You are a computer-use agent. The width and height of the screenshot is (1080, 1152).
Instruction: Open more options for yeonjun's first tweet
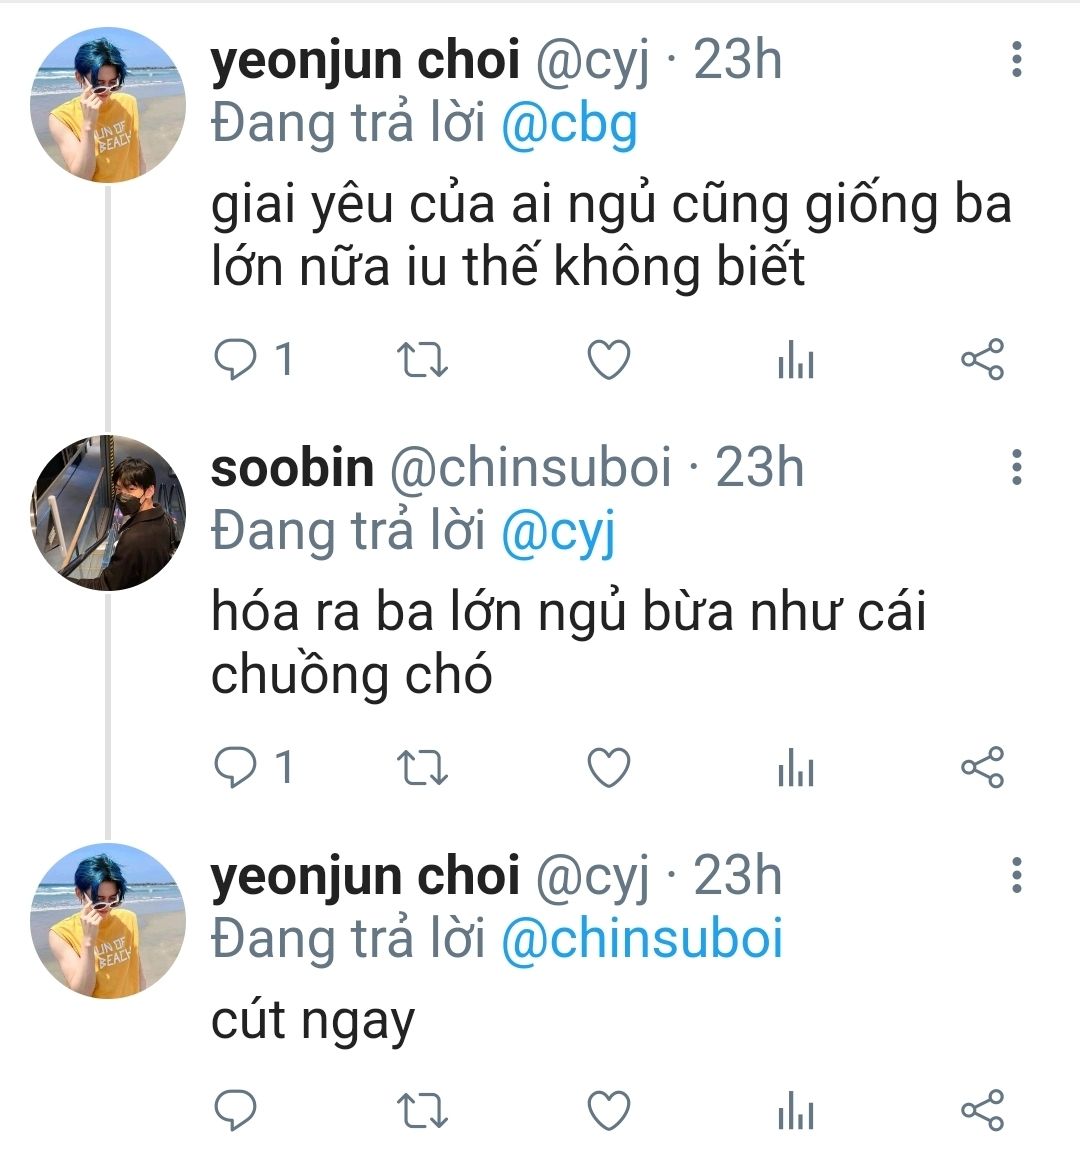coord(1016,60)
